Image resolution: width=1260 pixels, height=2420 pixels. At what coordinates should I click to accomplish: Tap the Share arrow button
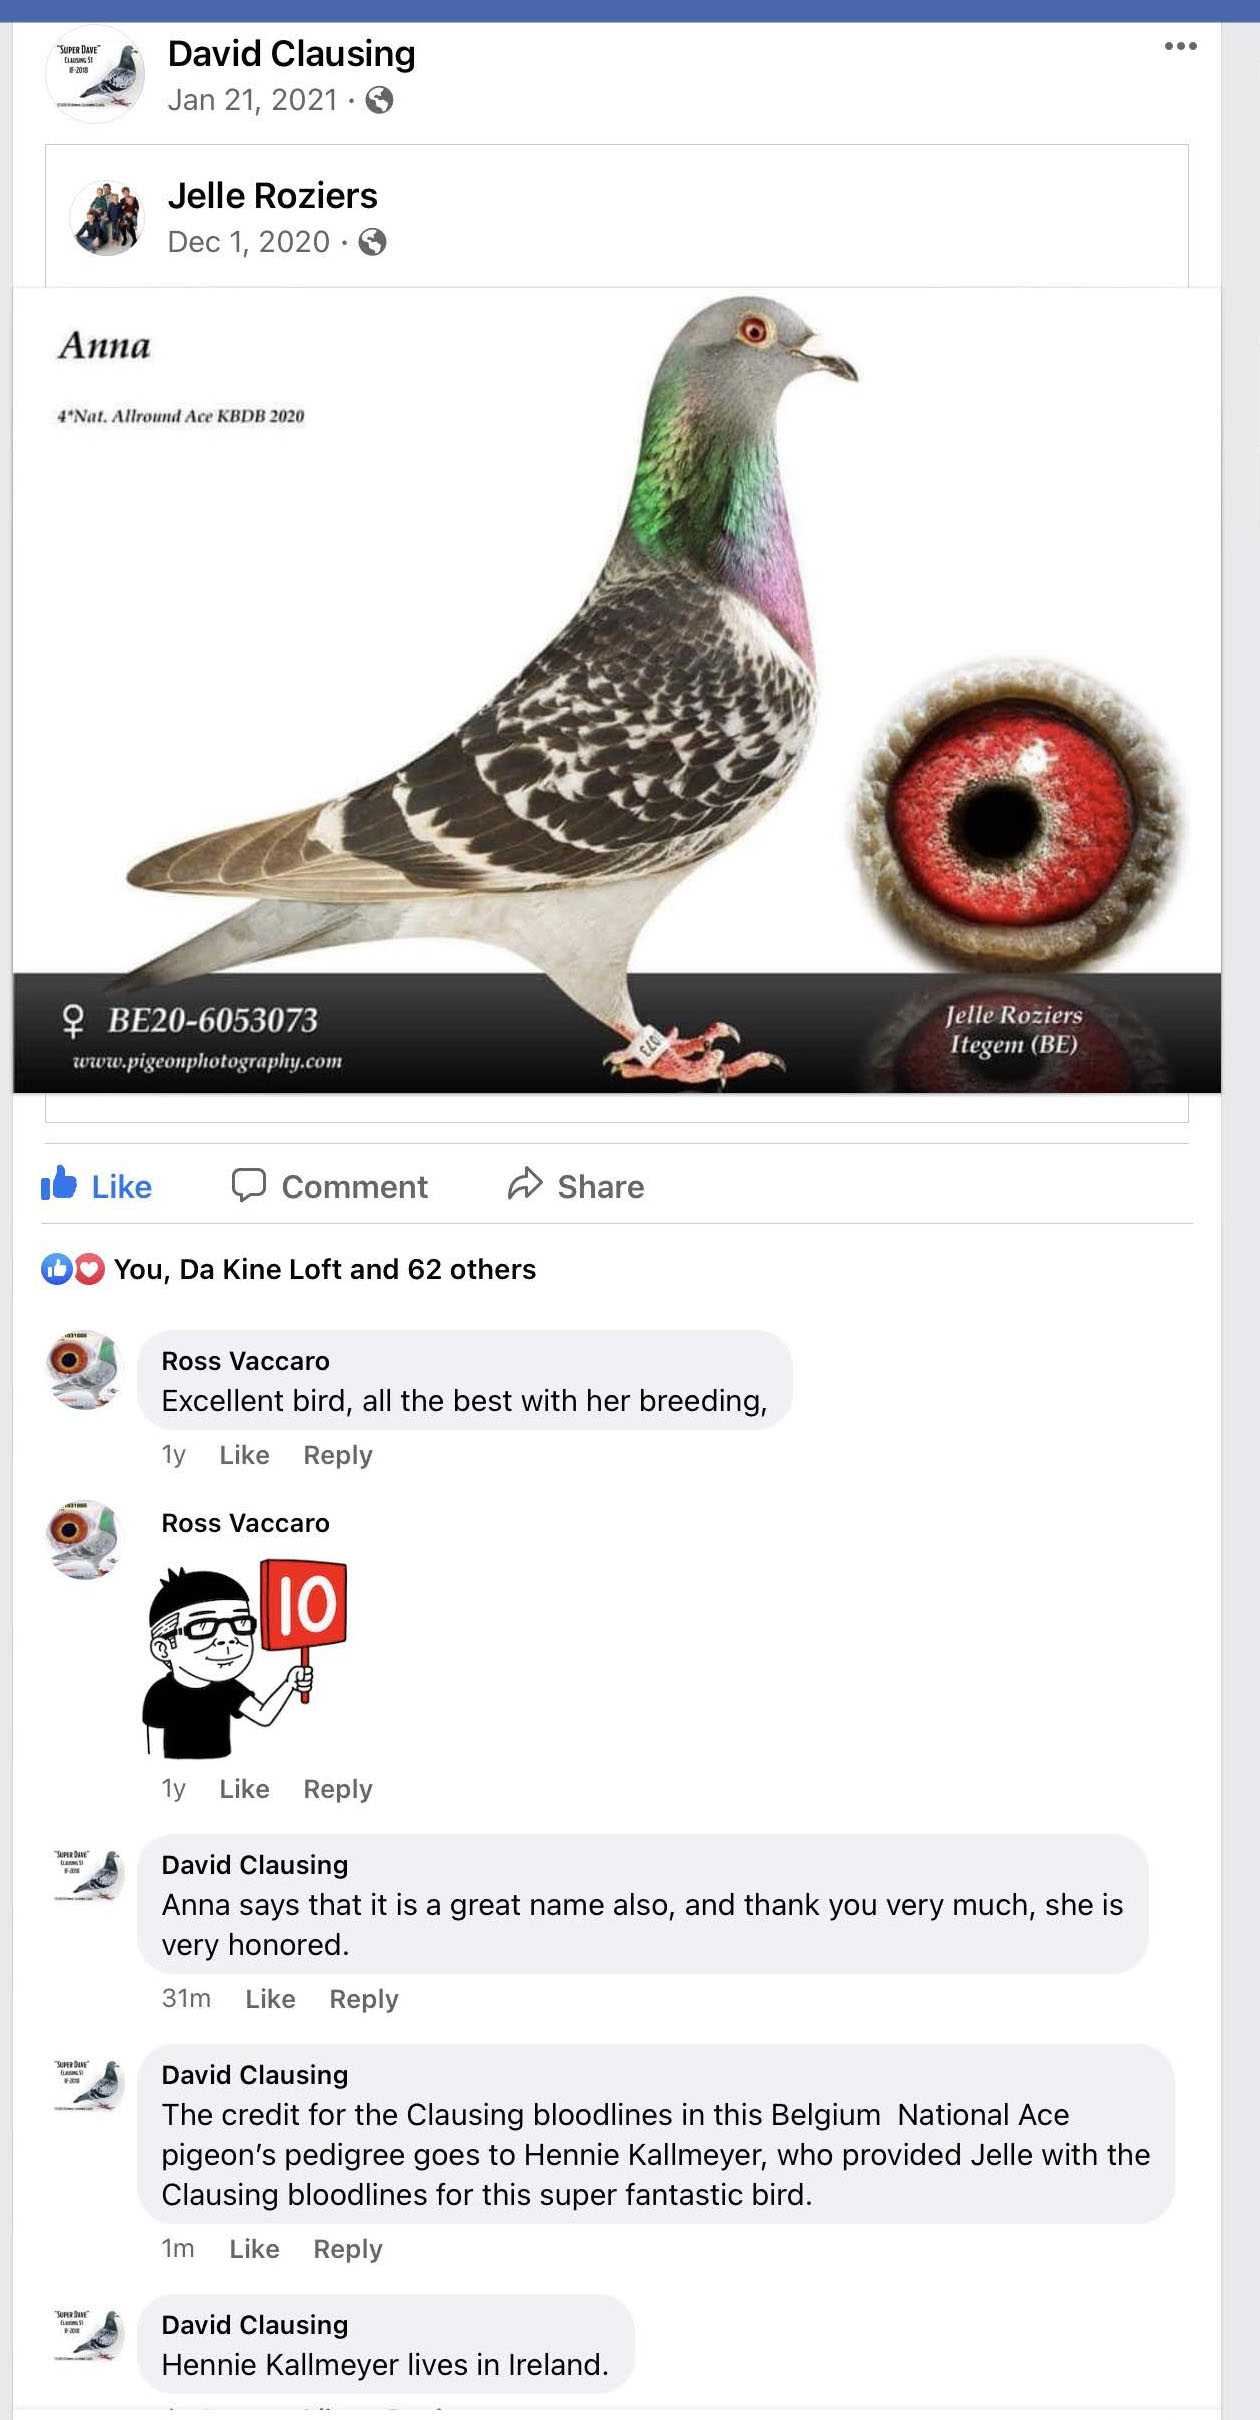[576, 1186]
